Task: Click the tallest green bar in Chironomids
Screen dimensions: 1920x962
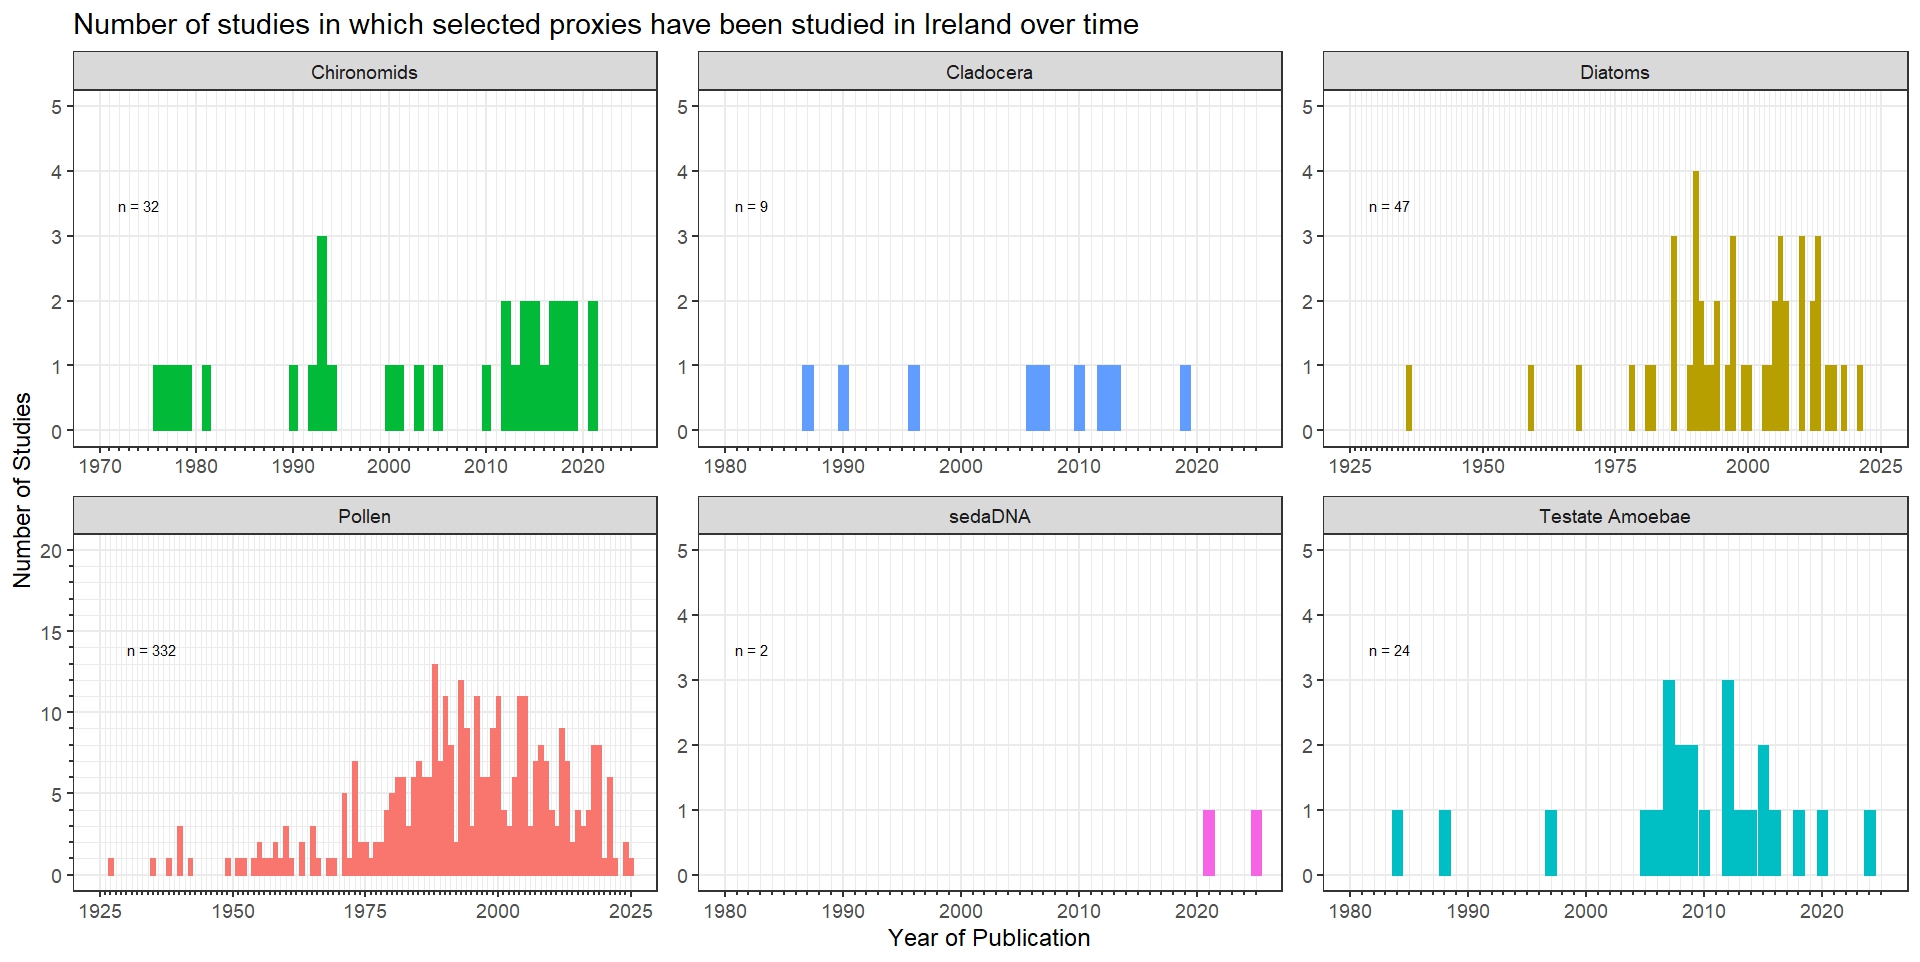Action: tap(322, 333)
